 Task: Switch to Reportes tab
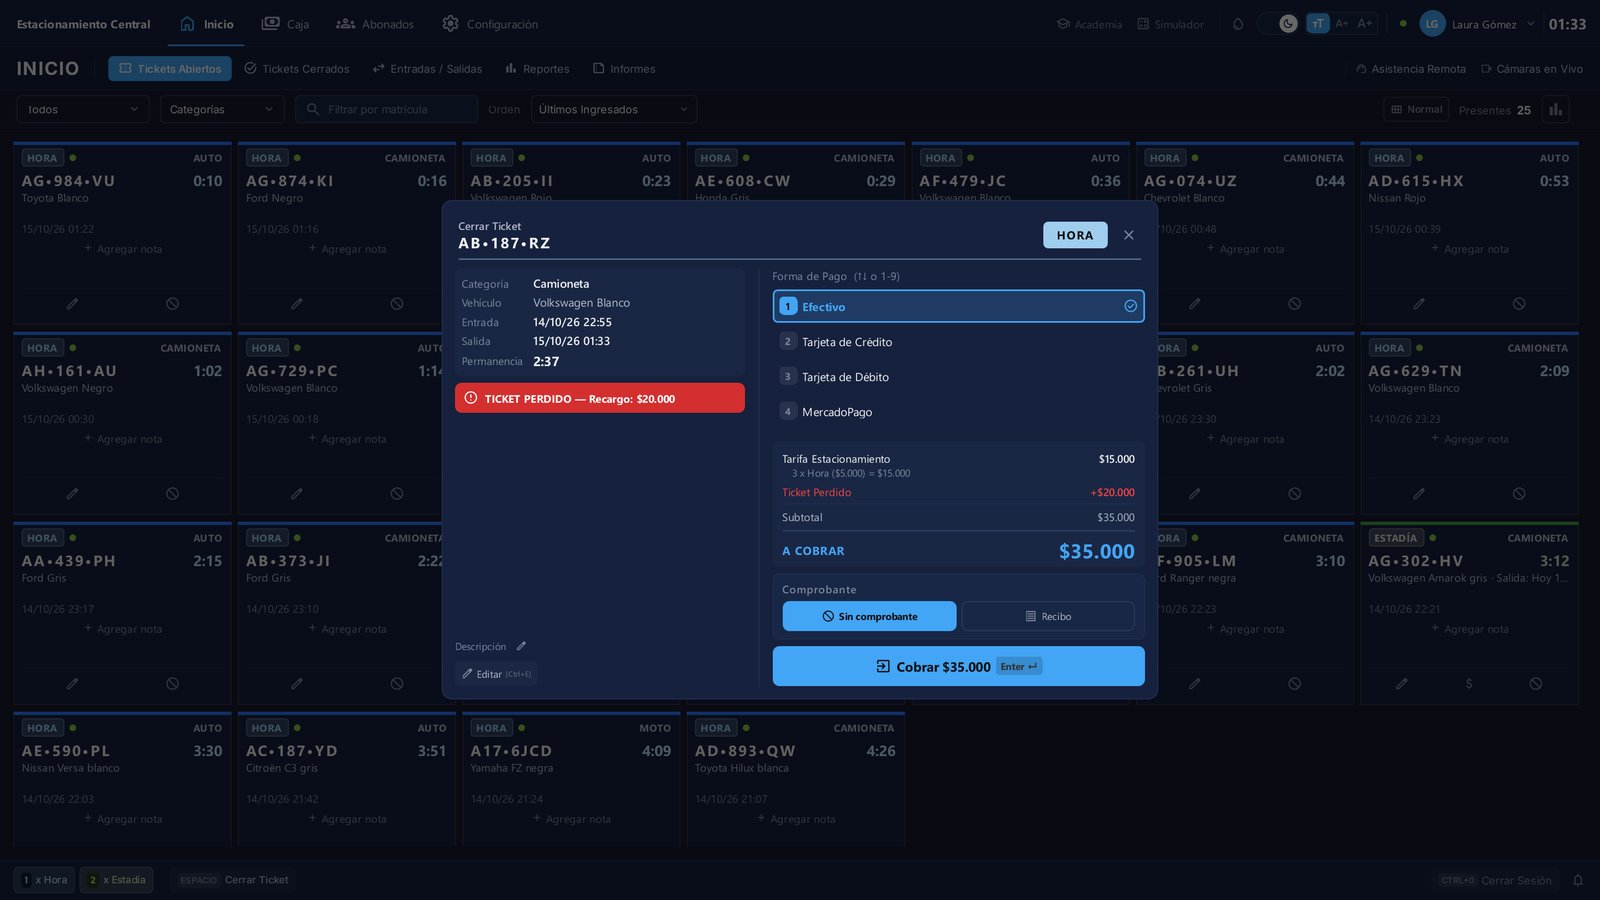click(537, 69)
